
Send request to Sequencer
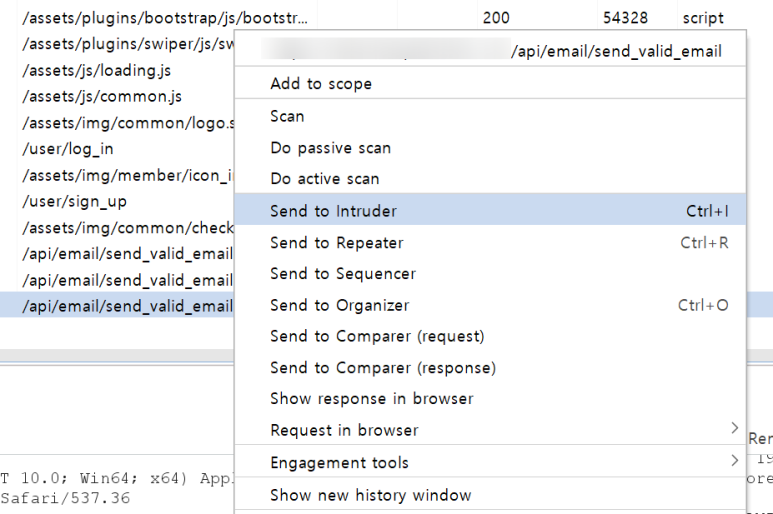pos(343,274)
